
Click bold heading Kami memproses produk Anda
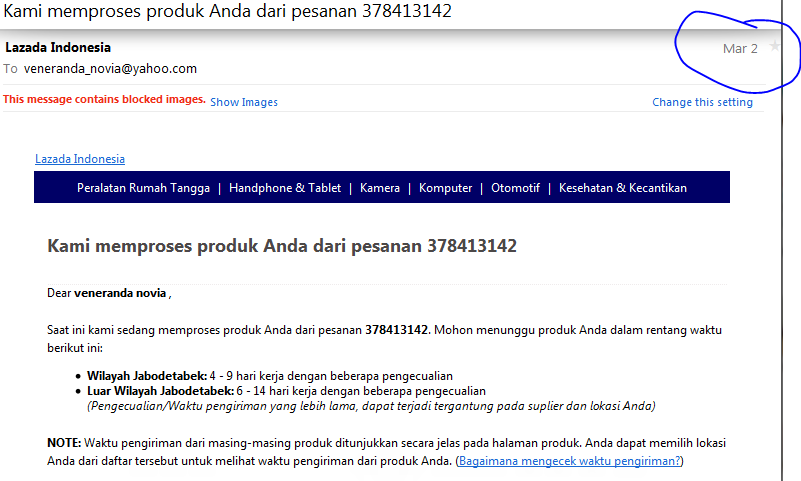click(282, 246)
